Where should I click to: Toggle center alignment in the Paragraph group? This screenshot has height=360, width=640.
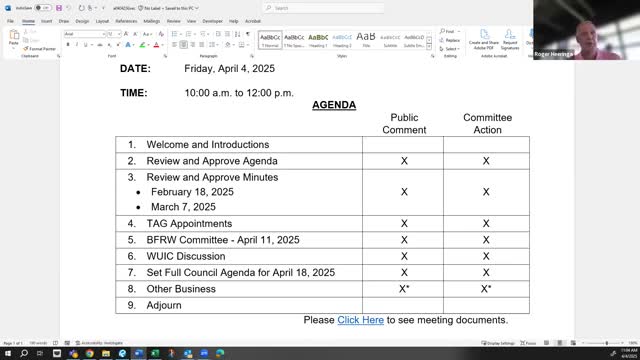(x=183, y=45)
